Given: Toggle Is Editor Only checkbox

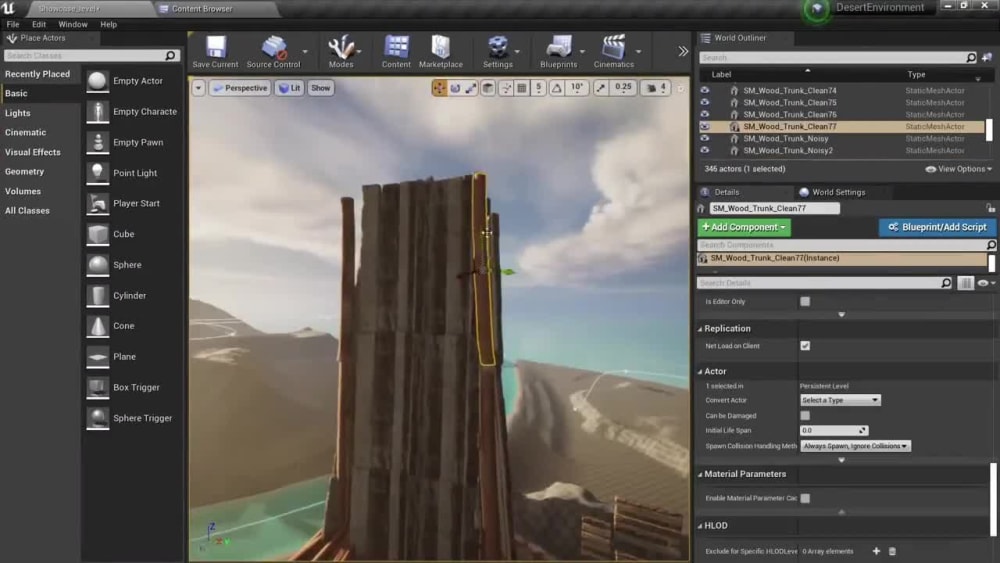Looking at the screenshot, I should 805,302.
